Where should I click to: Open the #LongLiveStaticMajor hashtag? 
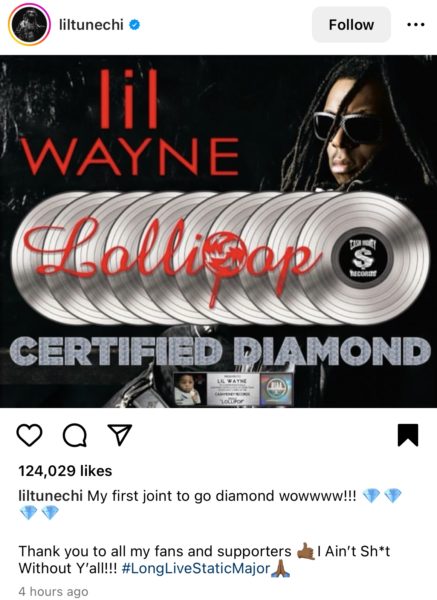coord(196,568)
